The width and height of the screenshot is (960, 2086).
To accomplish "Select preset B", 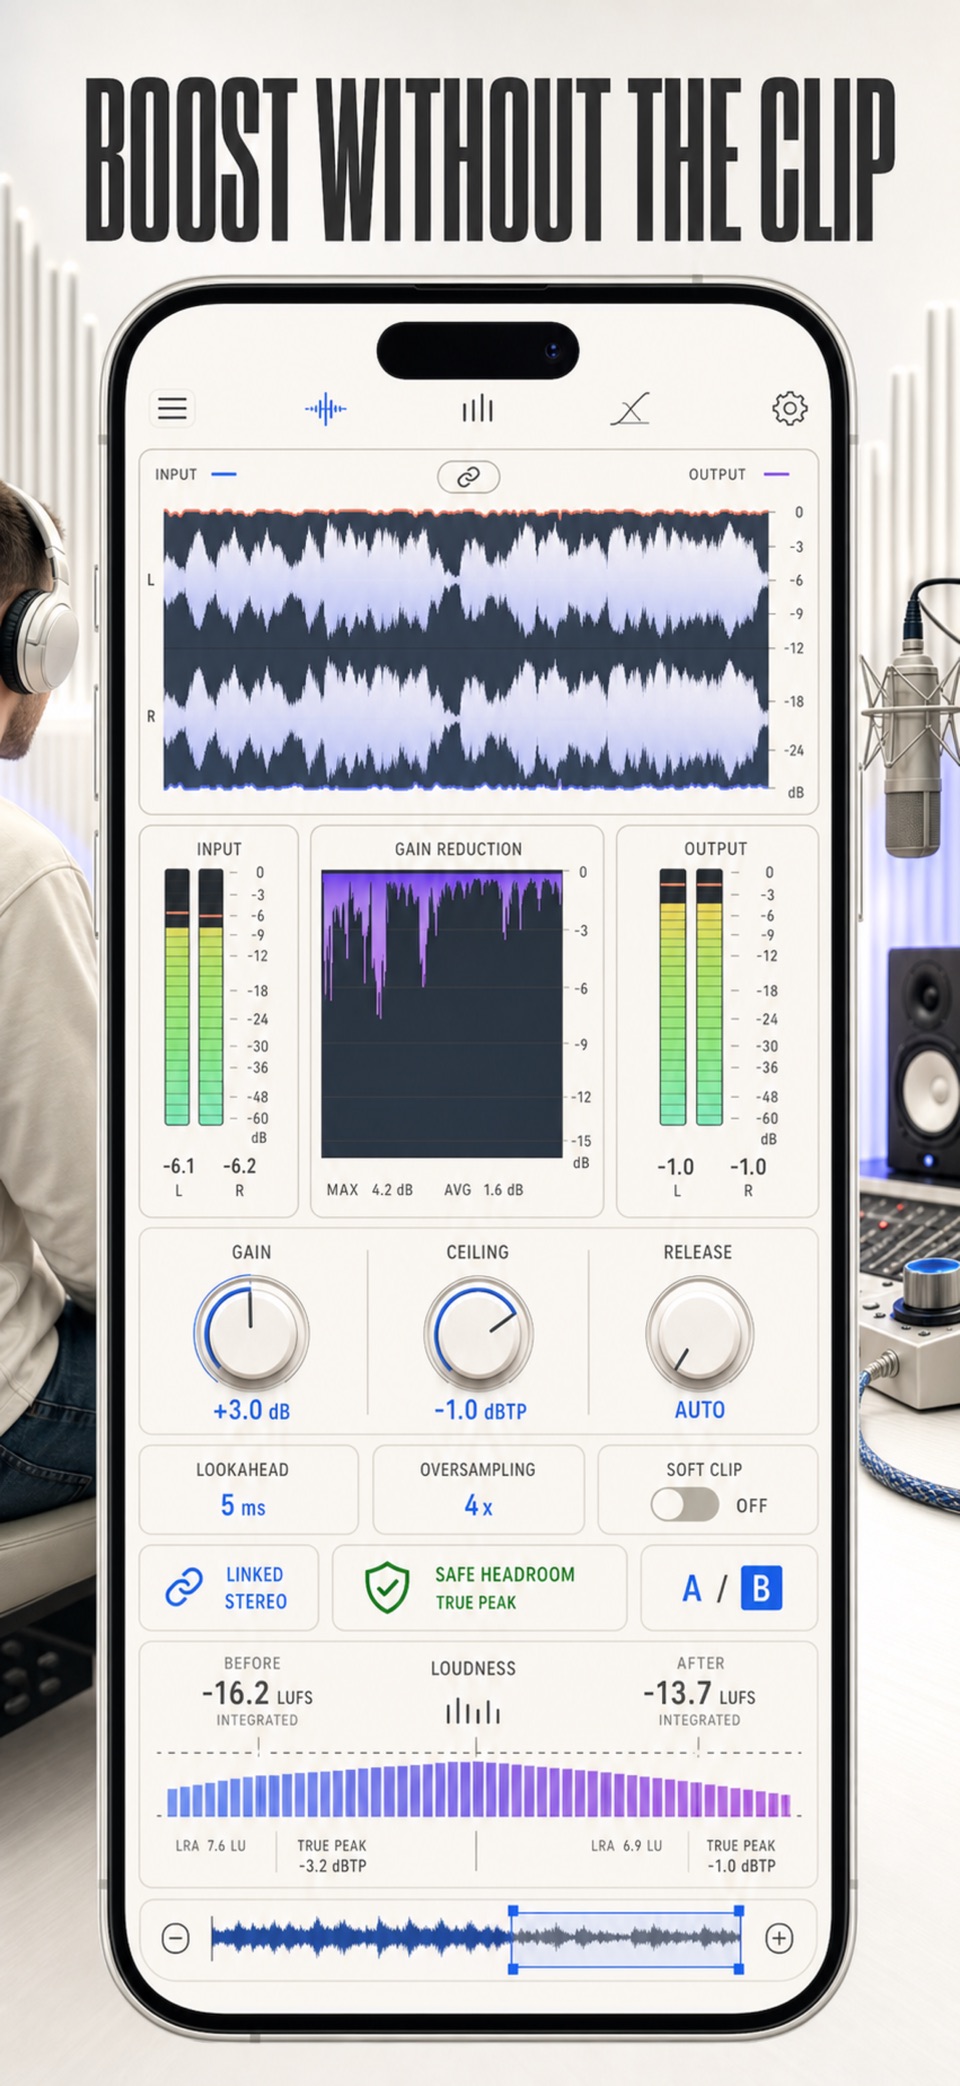I will pyautogui.click(x=761, y=1588).
